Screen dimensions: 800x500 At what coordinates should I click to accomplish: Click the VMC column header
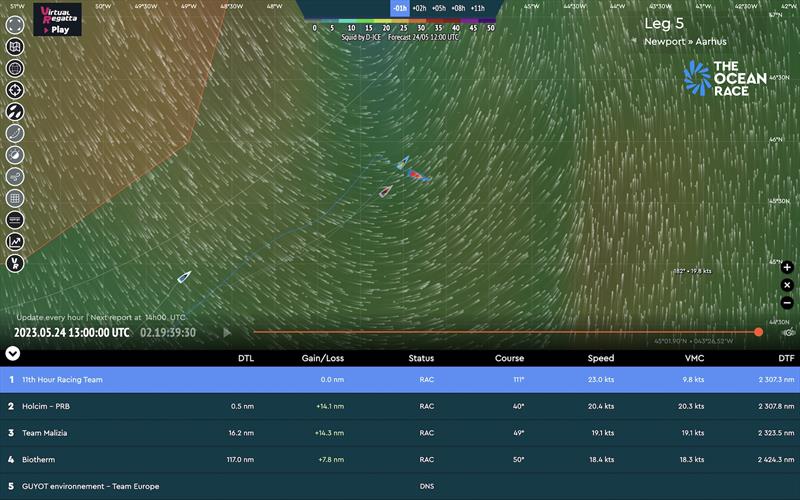click(x=694, y=358)
